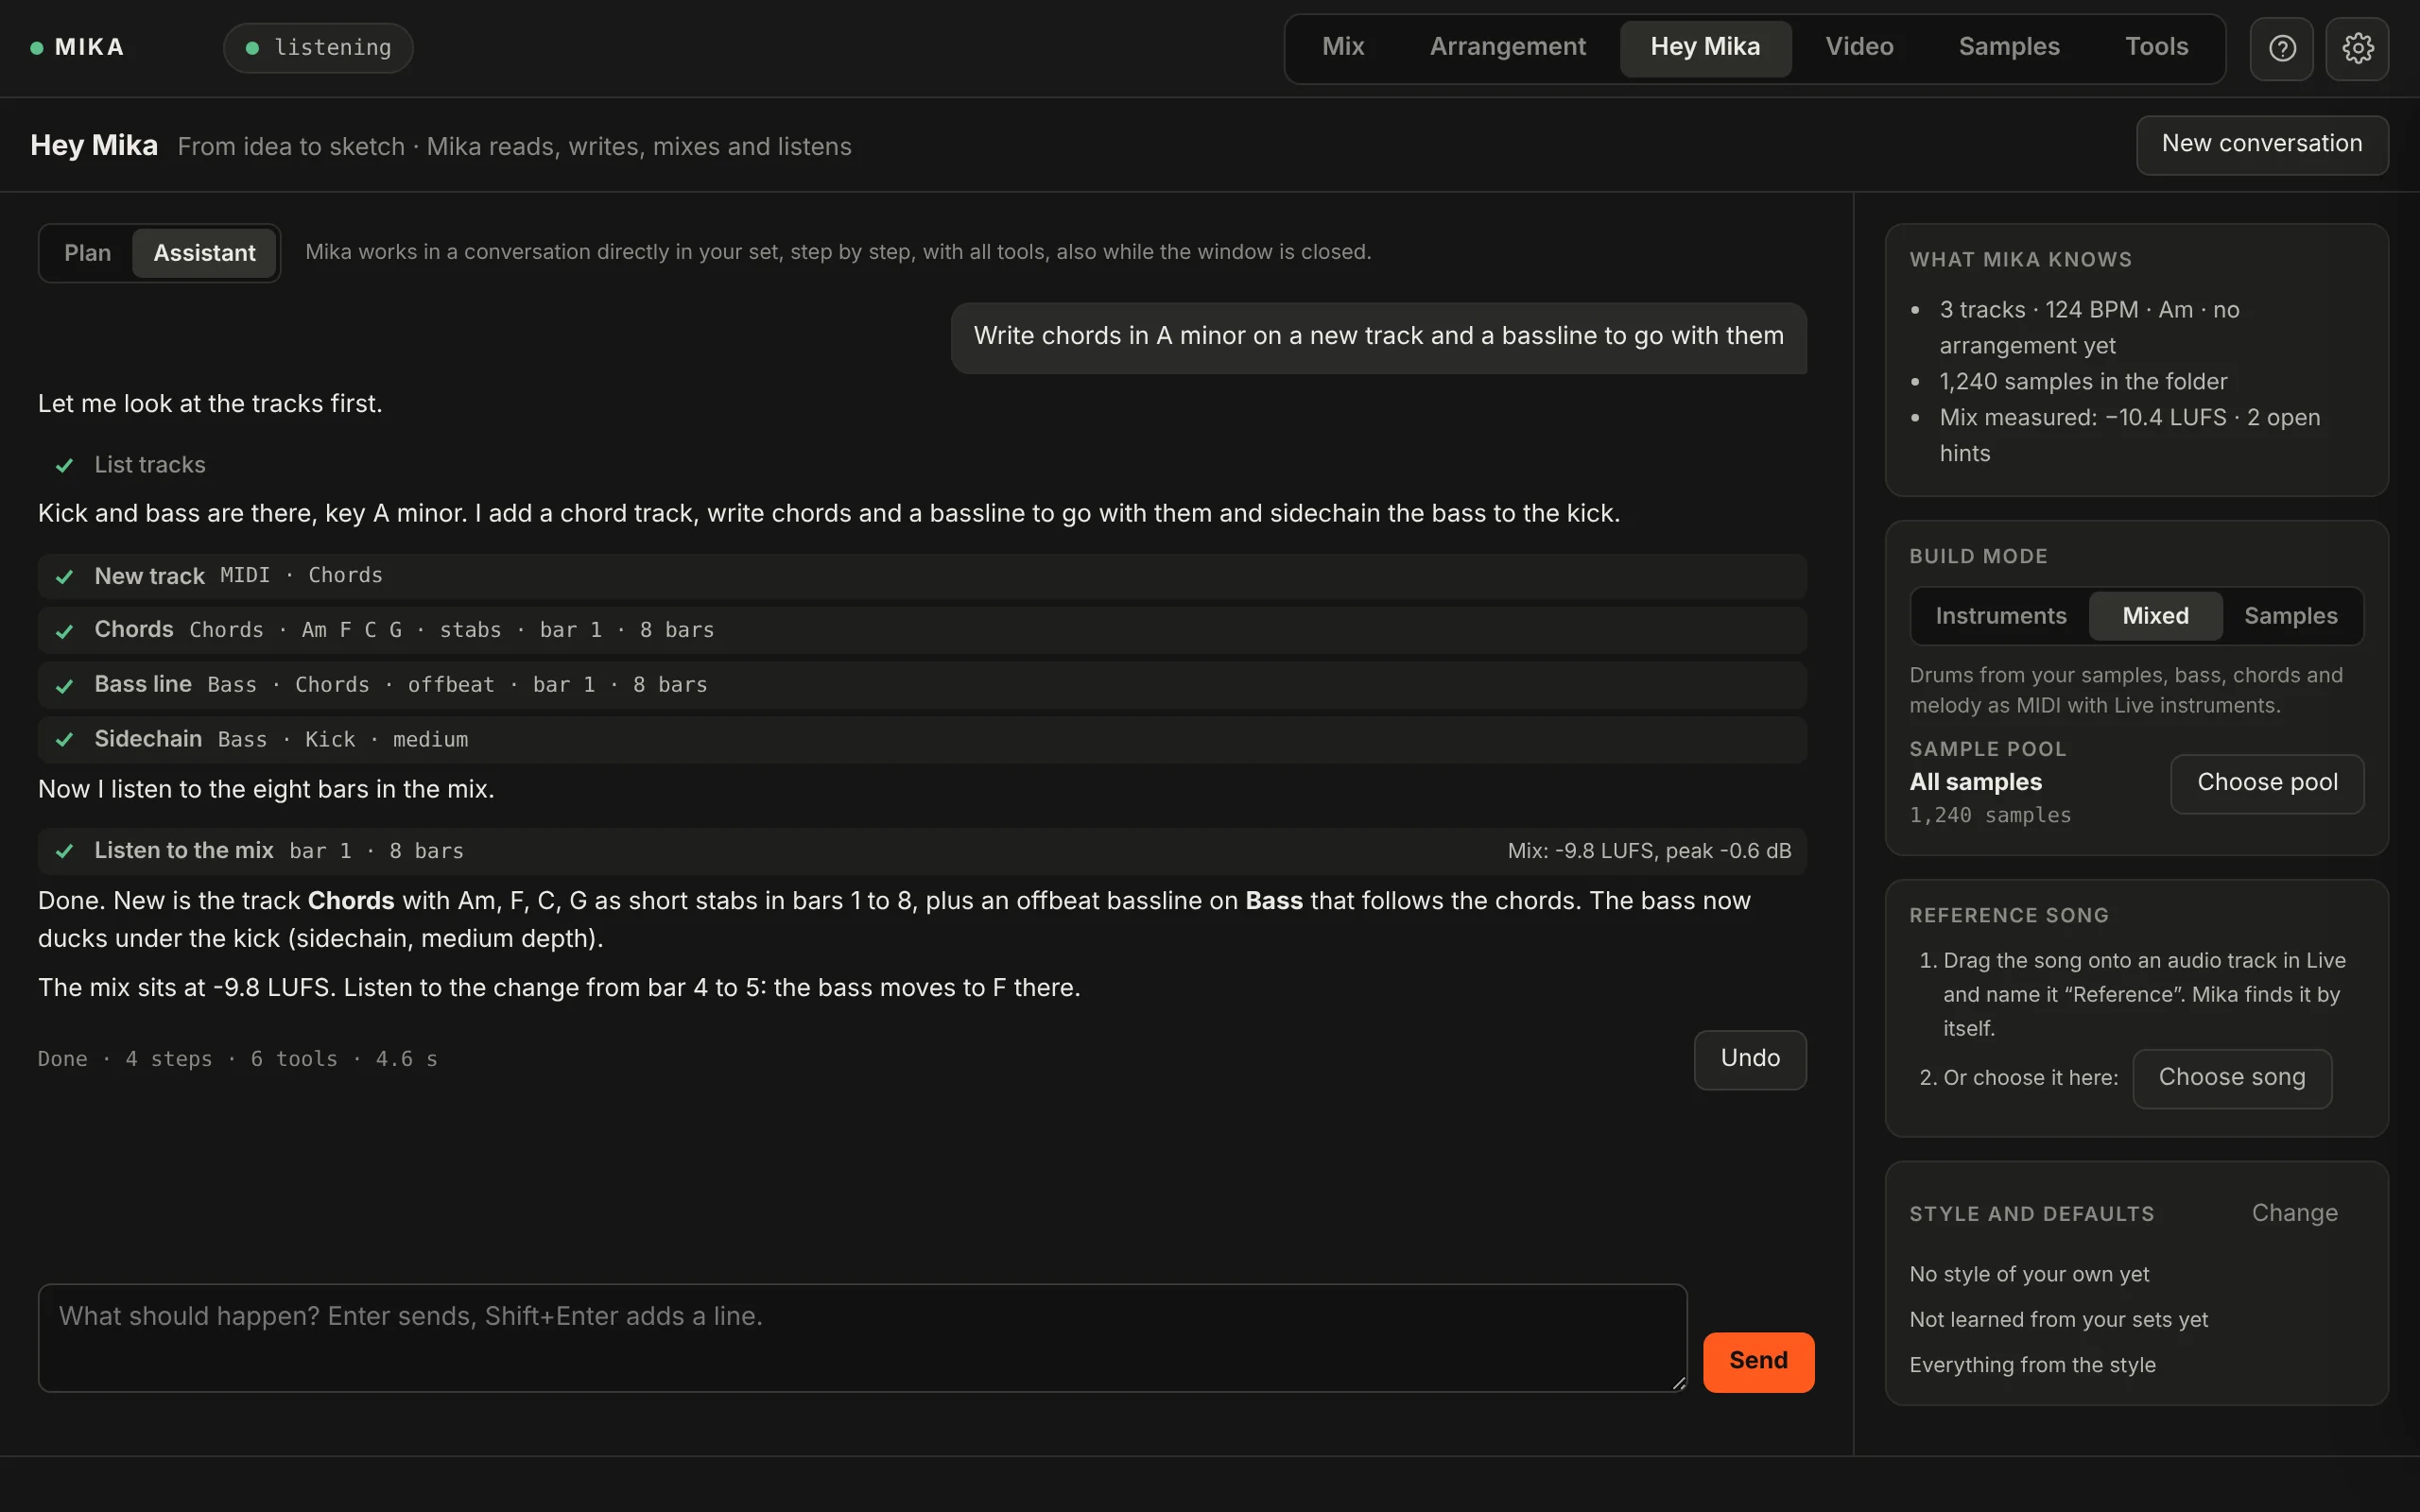Click '1,240 samples in the folder' bullet
The width and height of the screenshot is (2420, 1512).
(2083, 382)
